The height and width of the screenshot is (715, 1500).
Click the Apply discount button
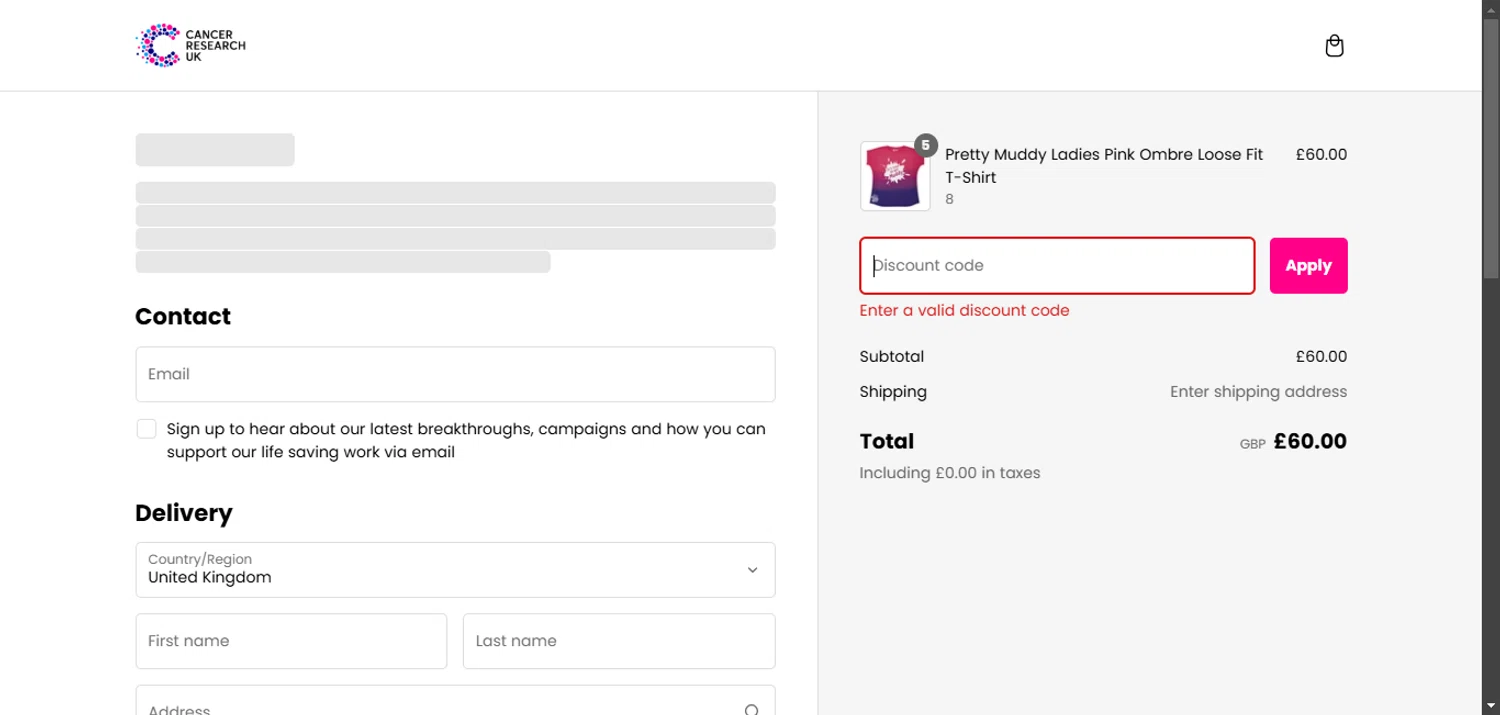1308,266
